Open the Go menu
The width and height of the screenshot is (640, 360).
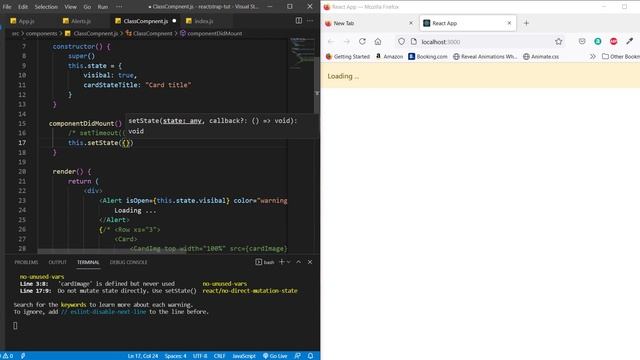point(87,7)
